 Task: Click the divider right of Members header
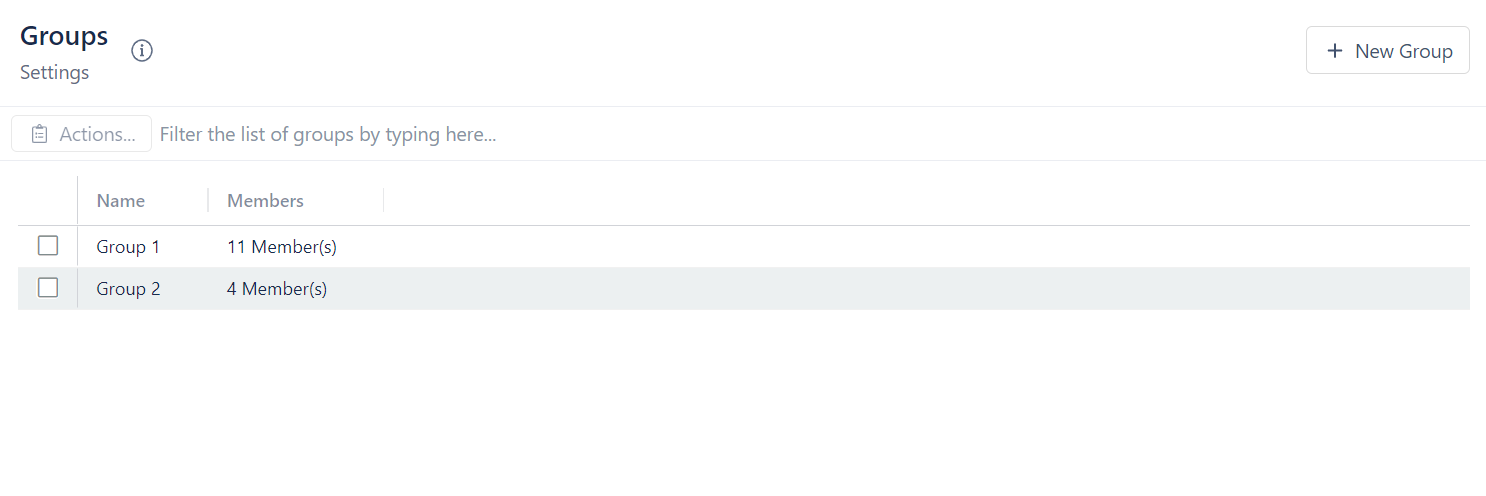coord(384,201)
